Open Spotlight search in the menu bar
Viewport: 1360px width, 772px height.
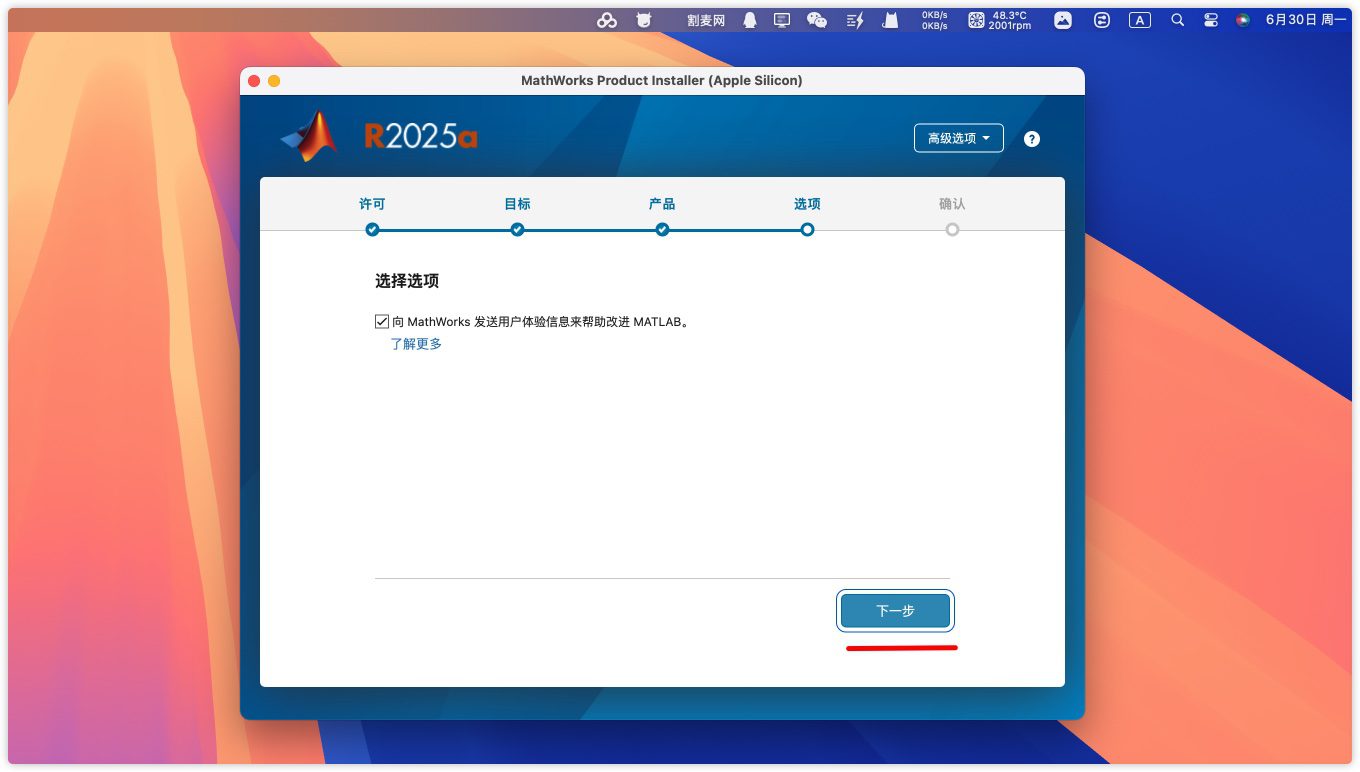(1177, 20)
